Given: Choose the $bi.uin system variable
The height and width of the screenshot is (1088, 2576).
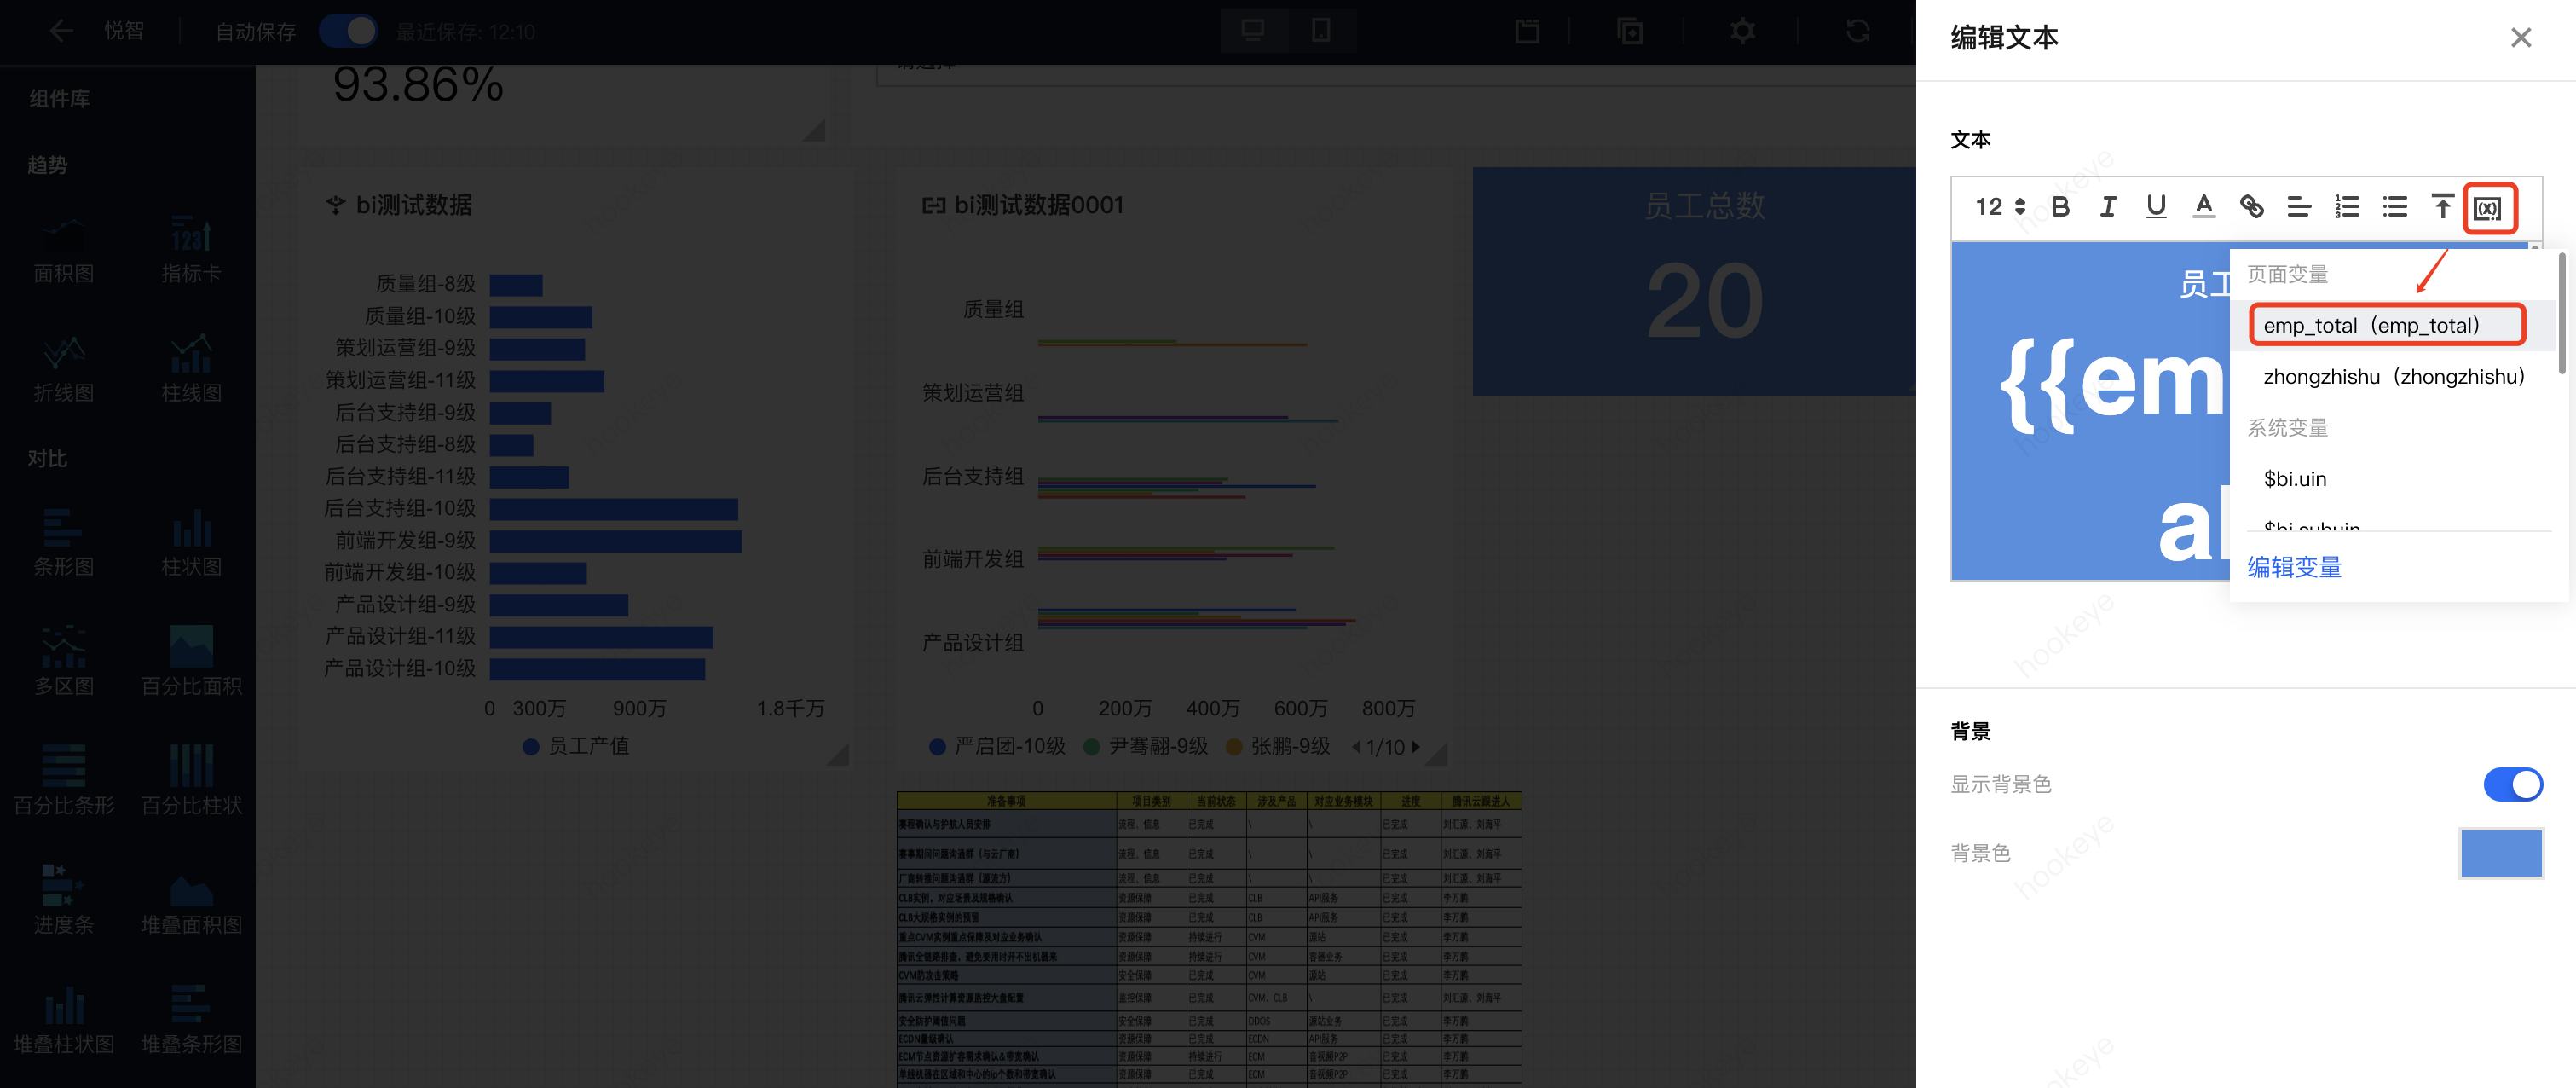Looking at the screenshot, I should tap(2295, 479).
